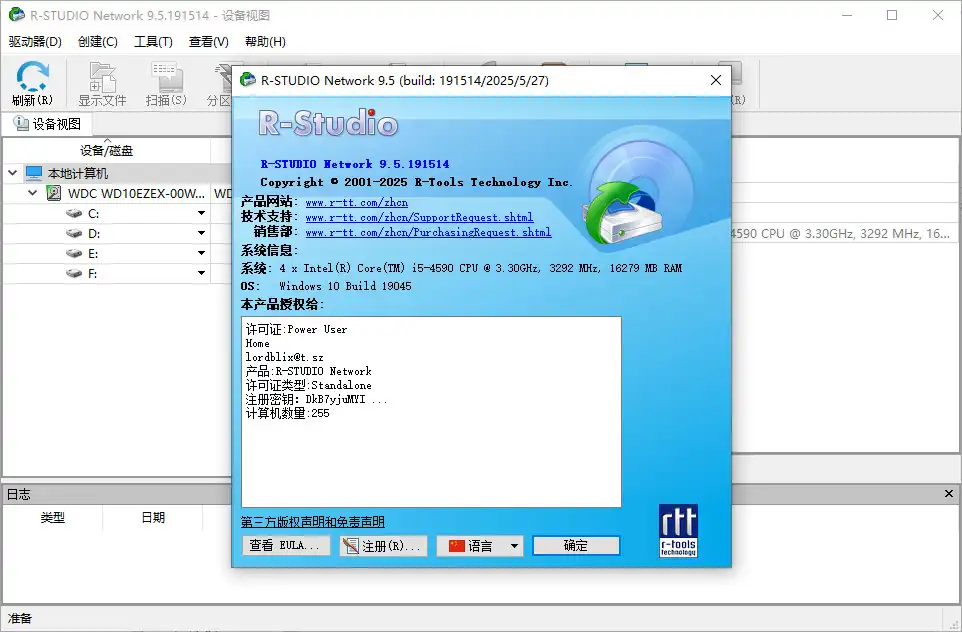The image size is (962, 632).
Task: Click the 查看 EULA... button
Action: click(x=286, y=546)
